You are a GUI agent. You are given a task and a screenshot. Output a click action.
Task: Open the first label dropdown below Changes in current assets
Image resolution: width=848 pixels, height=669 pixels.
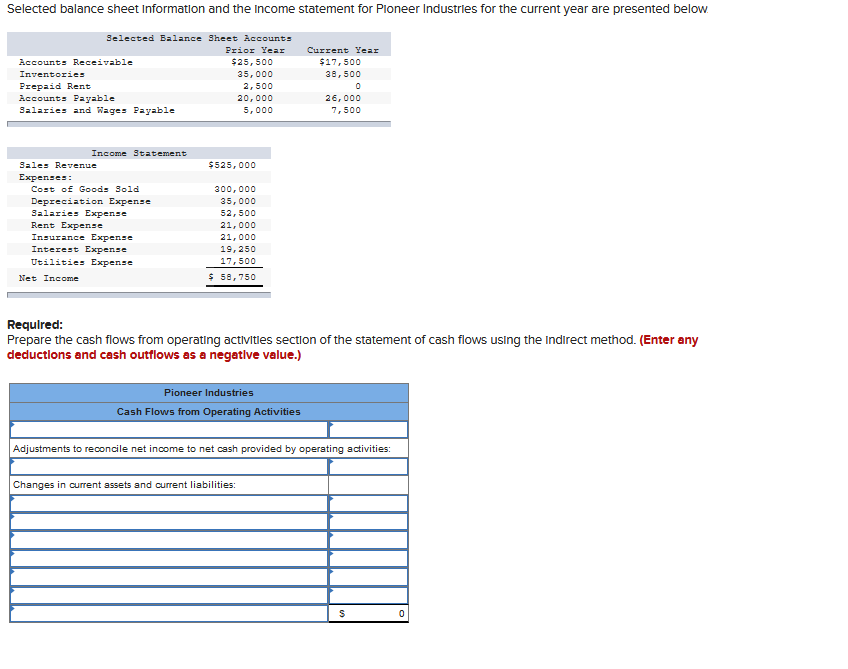point(169,504)
